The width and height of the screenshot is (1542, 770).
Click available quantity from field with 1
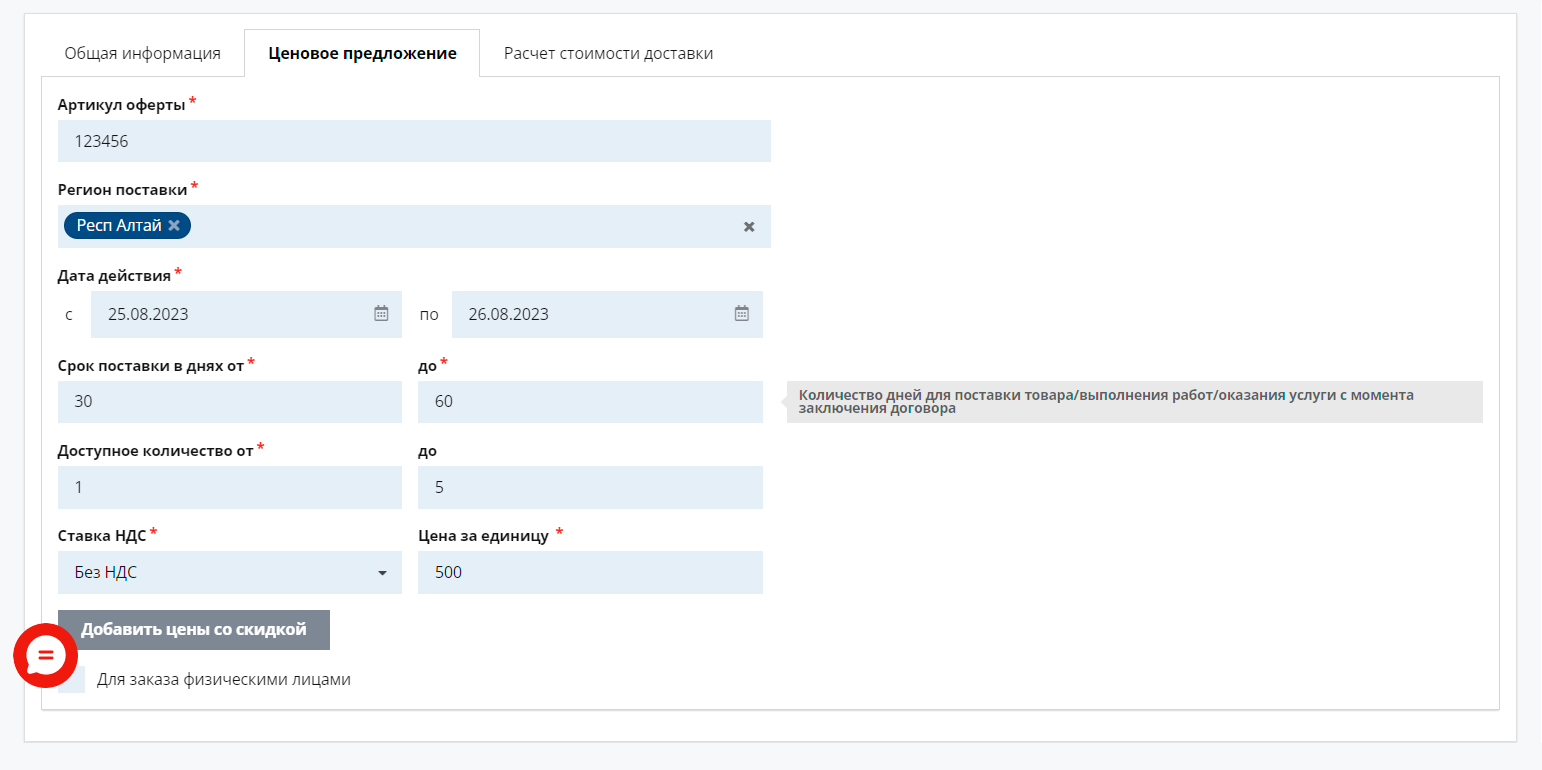(230, 487)
